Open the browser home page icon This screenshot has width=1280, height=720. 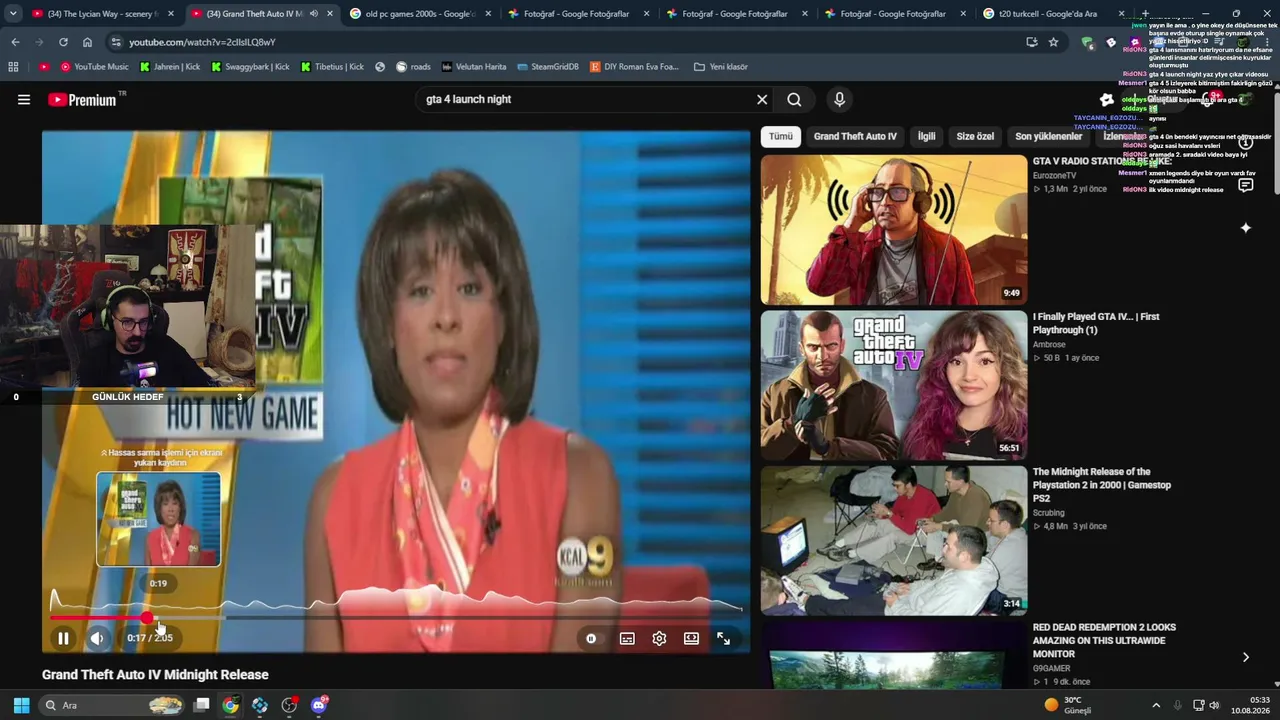(x=87, y=42)
